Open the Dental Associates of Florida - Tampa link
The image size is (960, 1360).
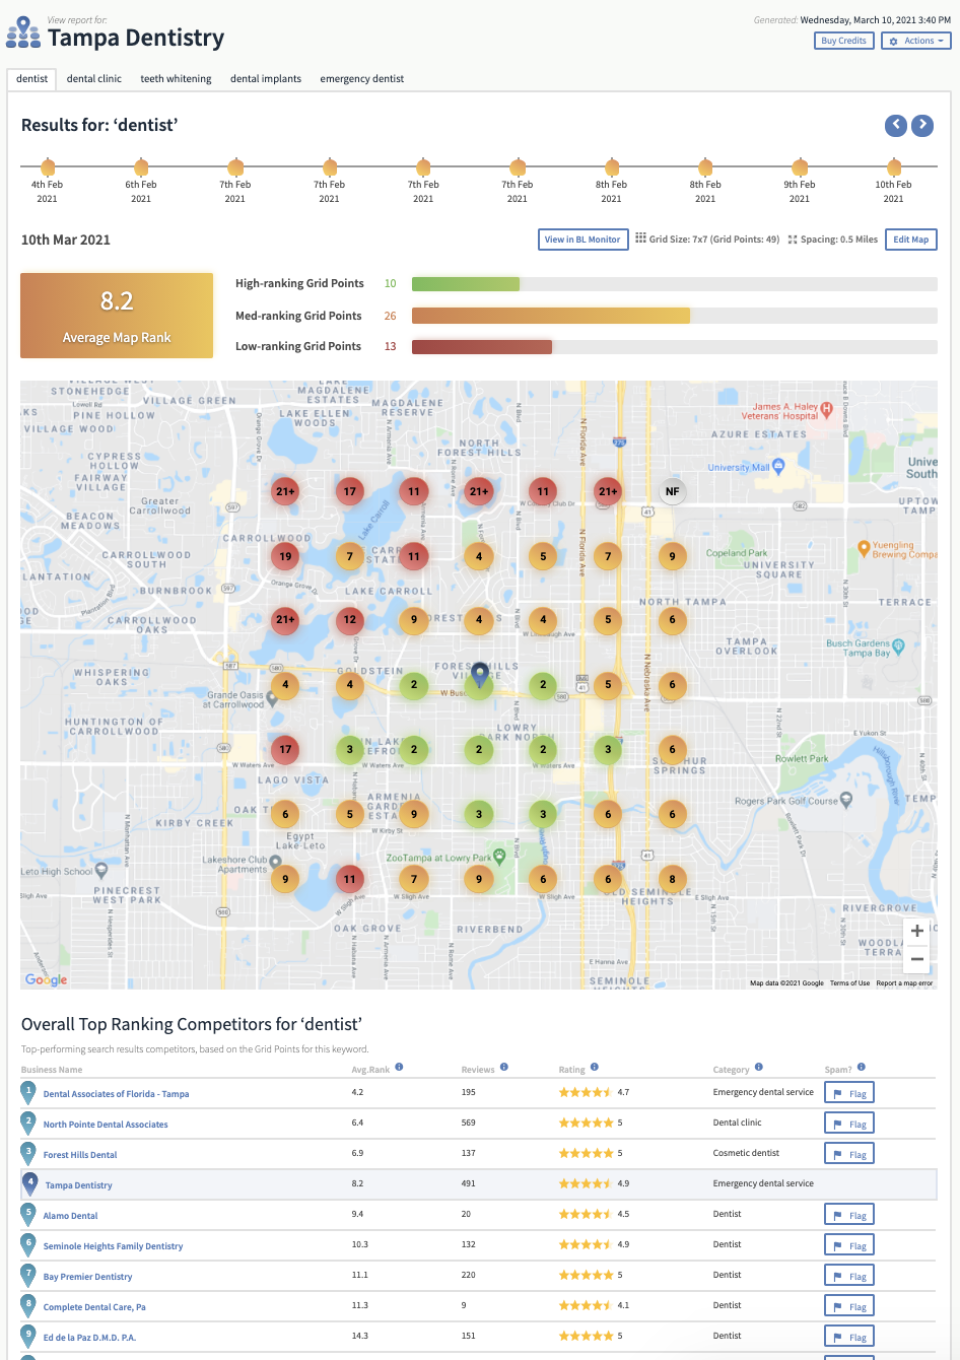[x=116, y=1094]
